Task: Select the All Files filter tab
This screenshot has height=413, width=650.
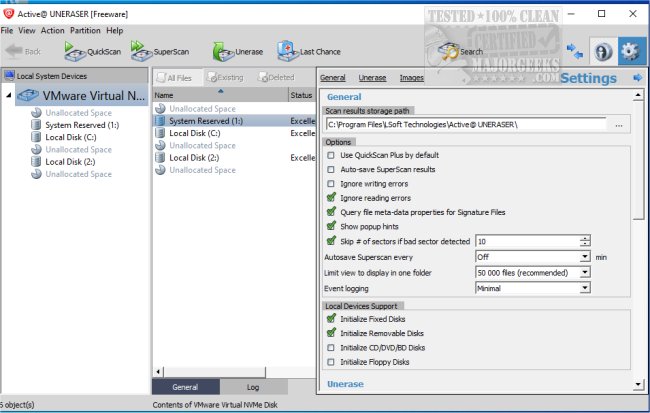Action: point(178,78)
